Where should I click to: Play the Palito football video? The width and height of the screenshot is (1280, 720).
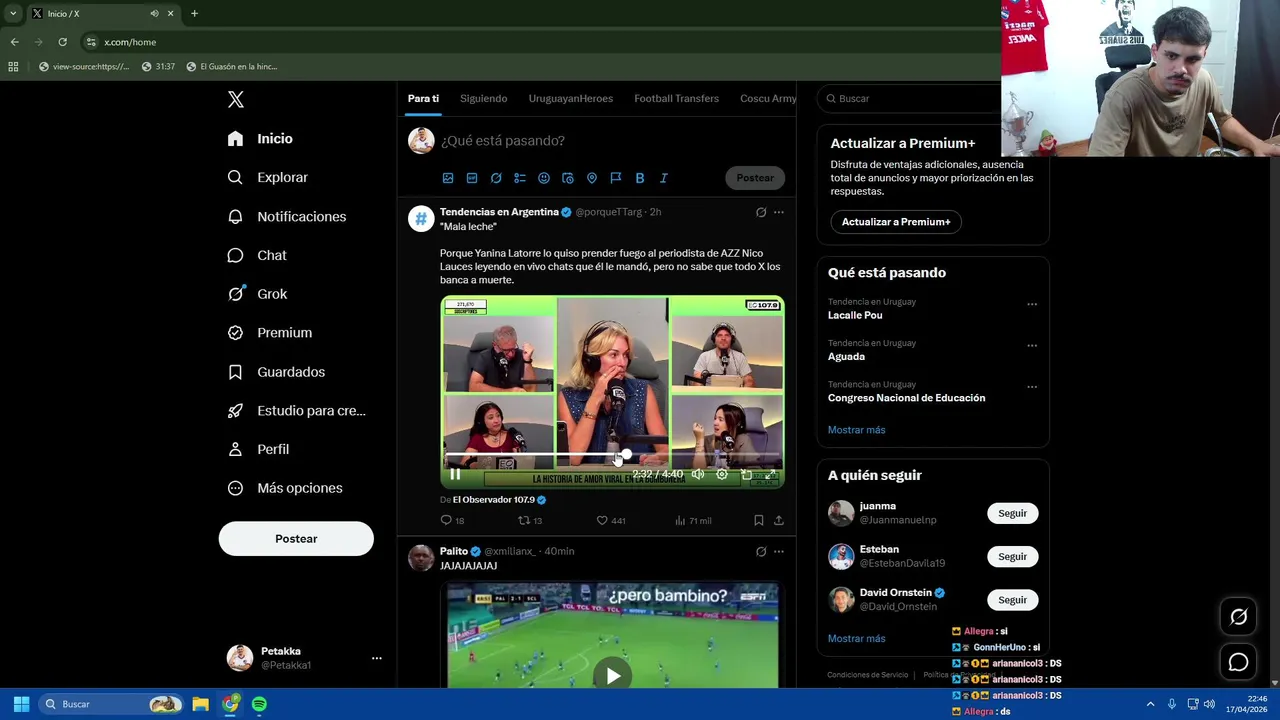(613, 676)
